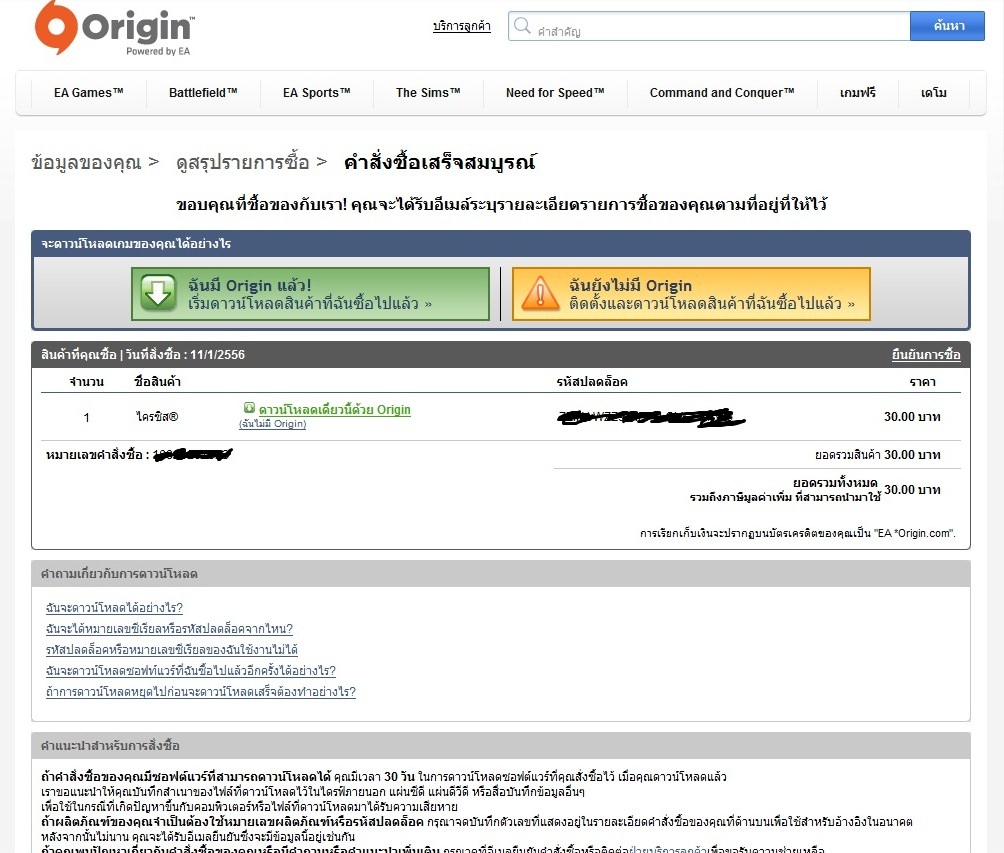1004x853 pixels.
Task: Click the green ฉันมี Origin แล้ว button
Action: pos(310,294)
